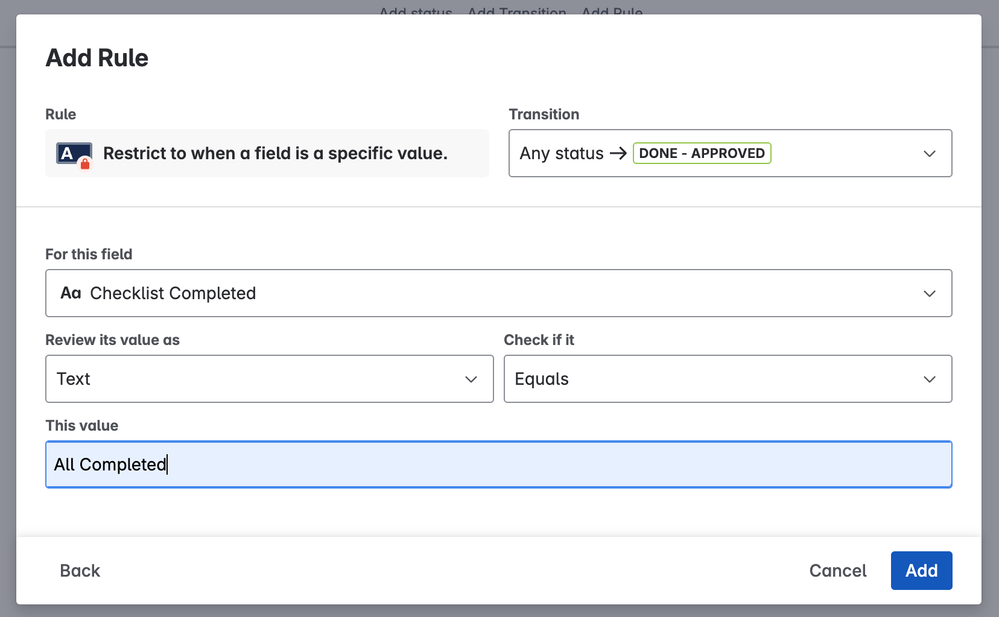Go Back to the previous step
Viewport: 999px width, 617px height.
point(80,570)
